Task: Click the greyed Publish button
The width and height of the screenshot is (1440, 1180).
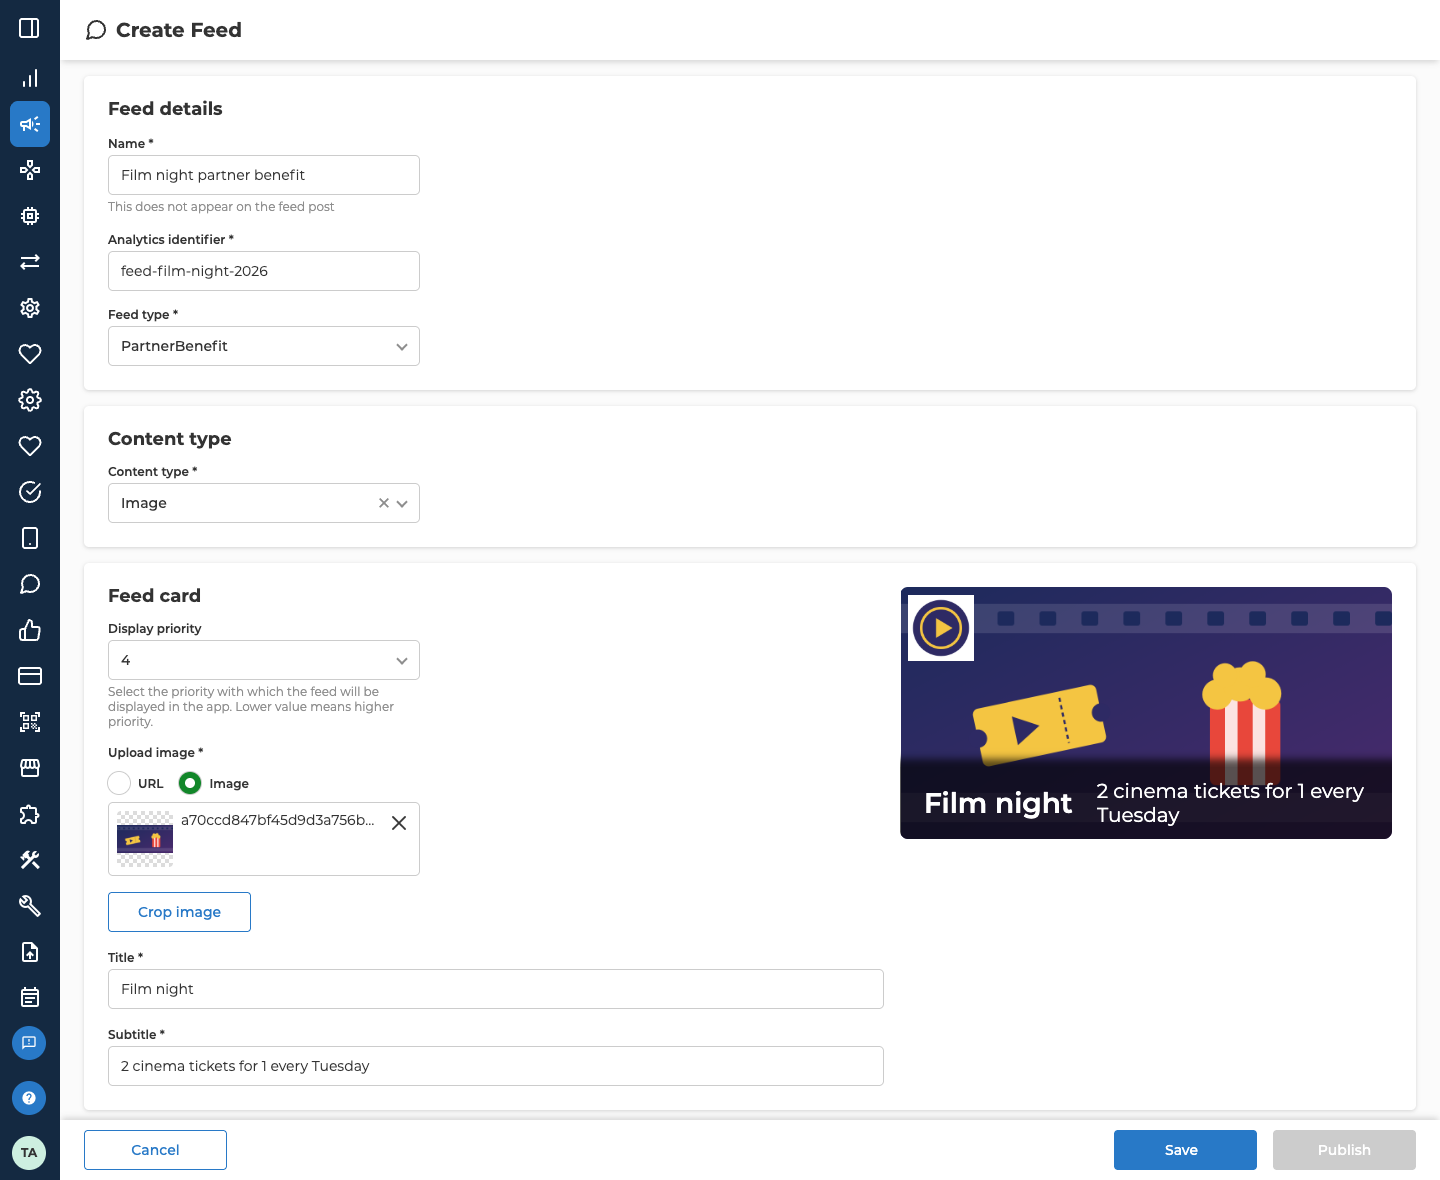Action: (x=1344, y=1150)
